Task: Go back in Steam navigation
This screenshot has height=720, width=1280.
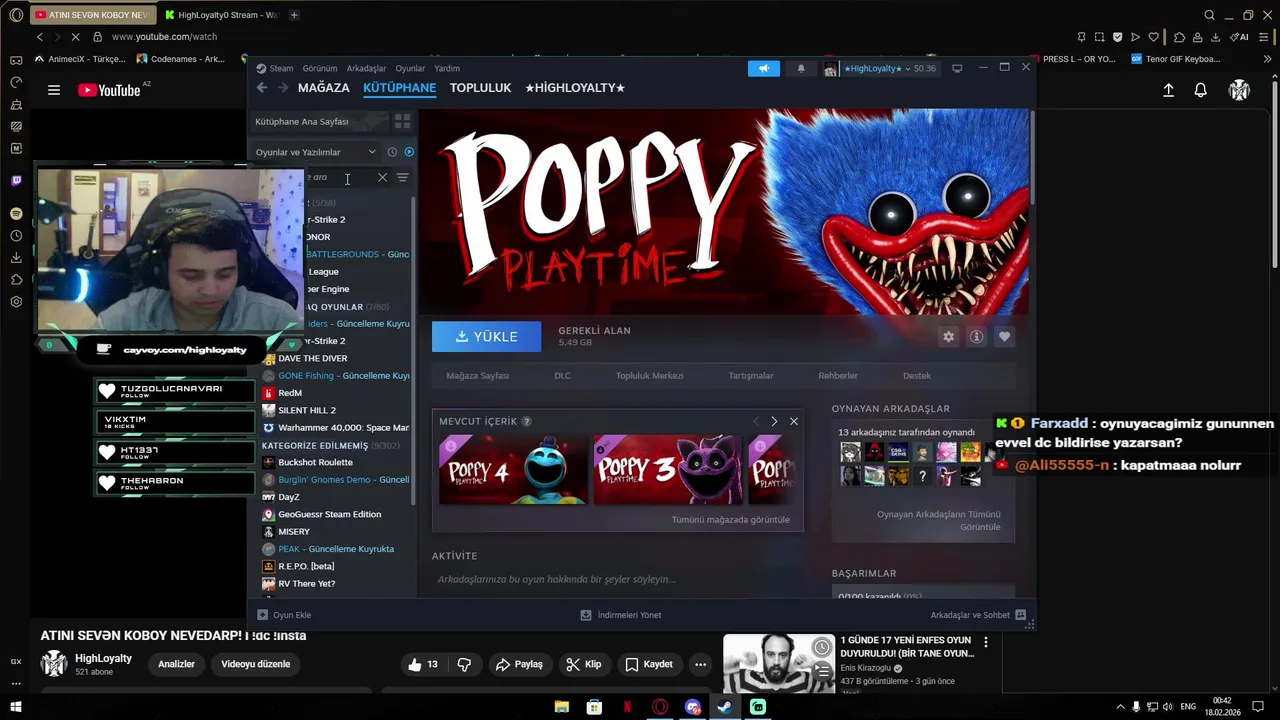Action: click(x=262, y=88)
